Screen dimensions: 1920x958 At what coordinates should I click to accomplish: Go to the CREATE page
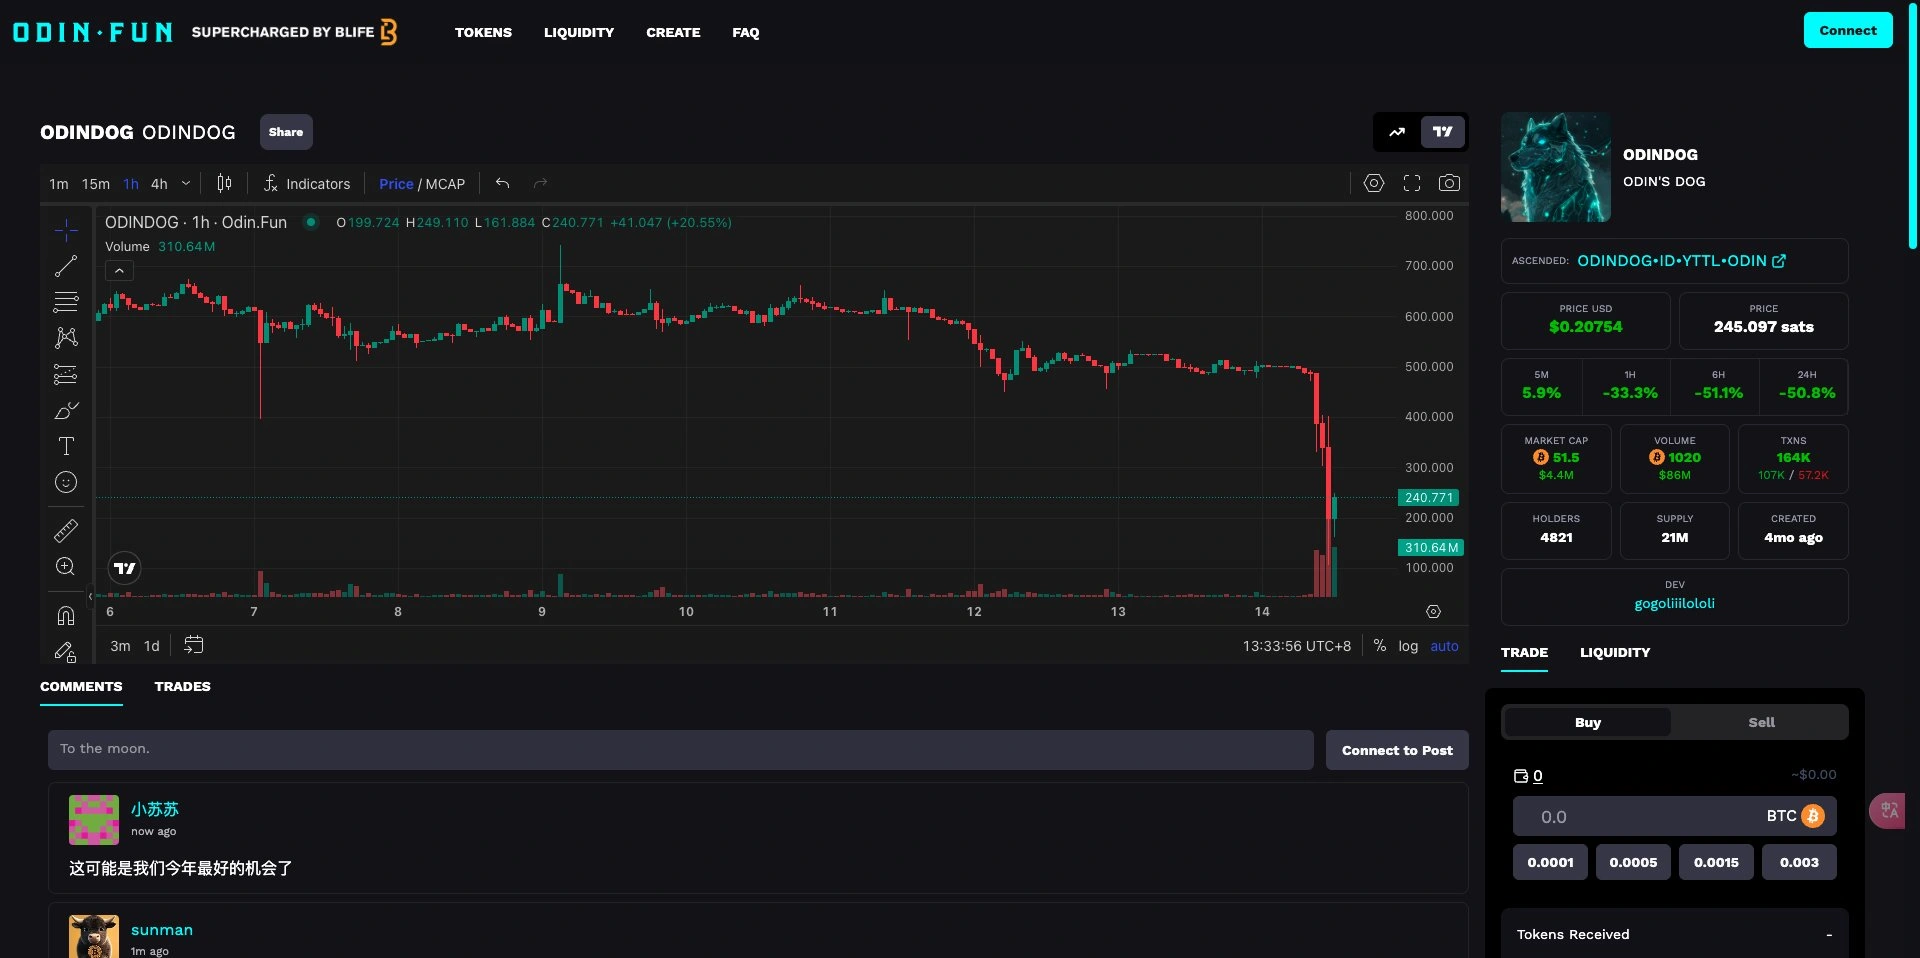pos(673,32)
